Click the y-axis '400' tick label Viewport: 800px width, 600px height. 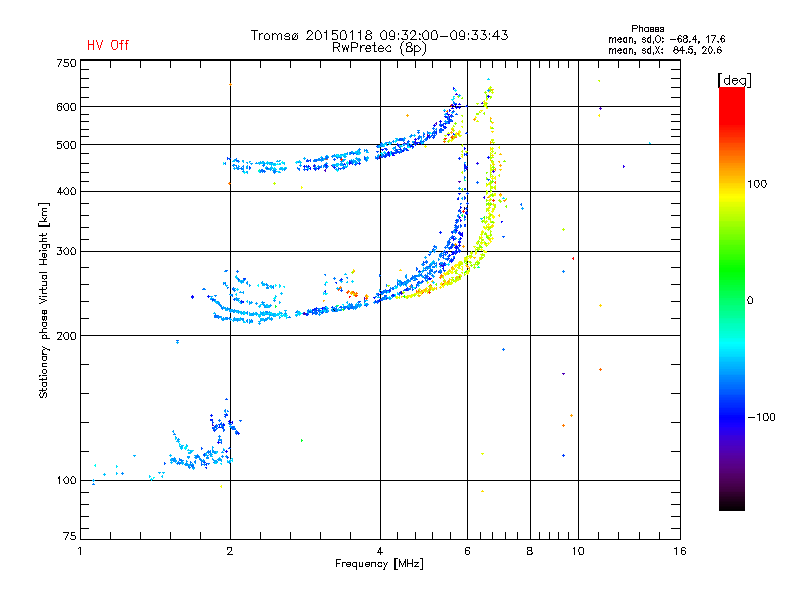66,191
